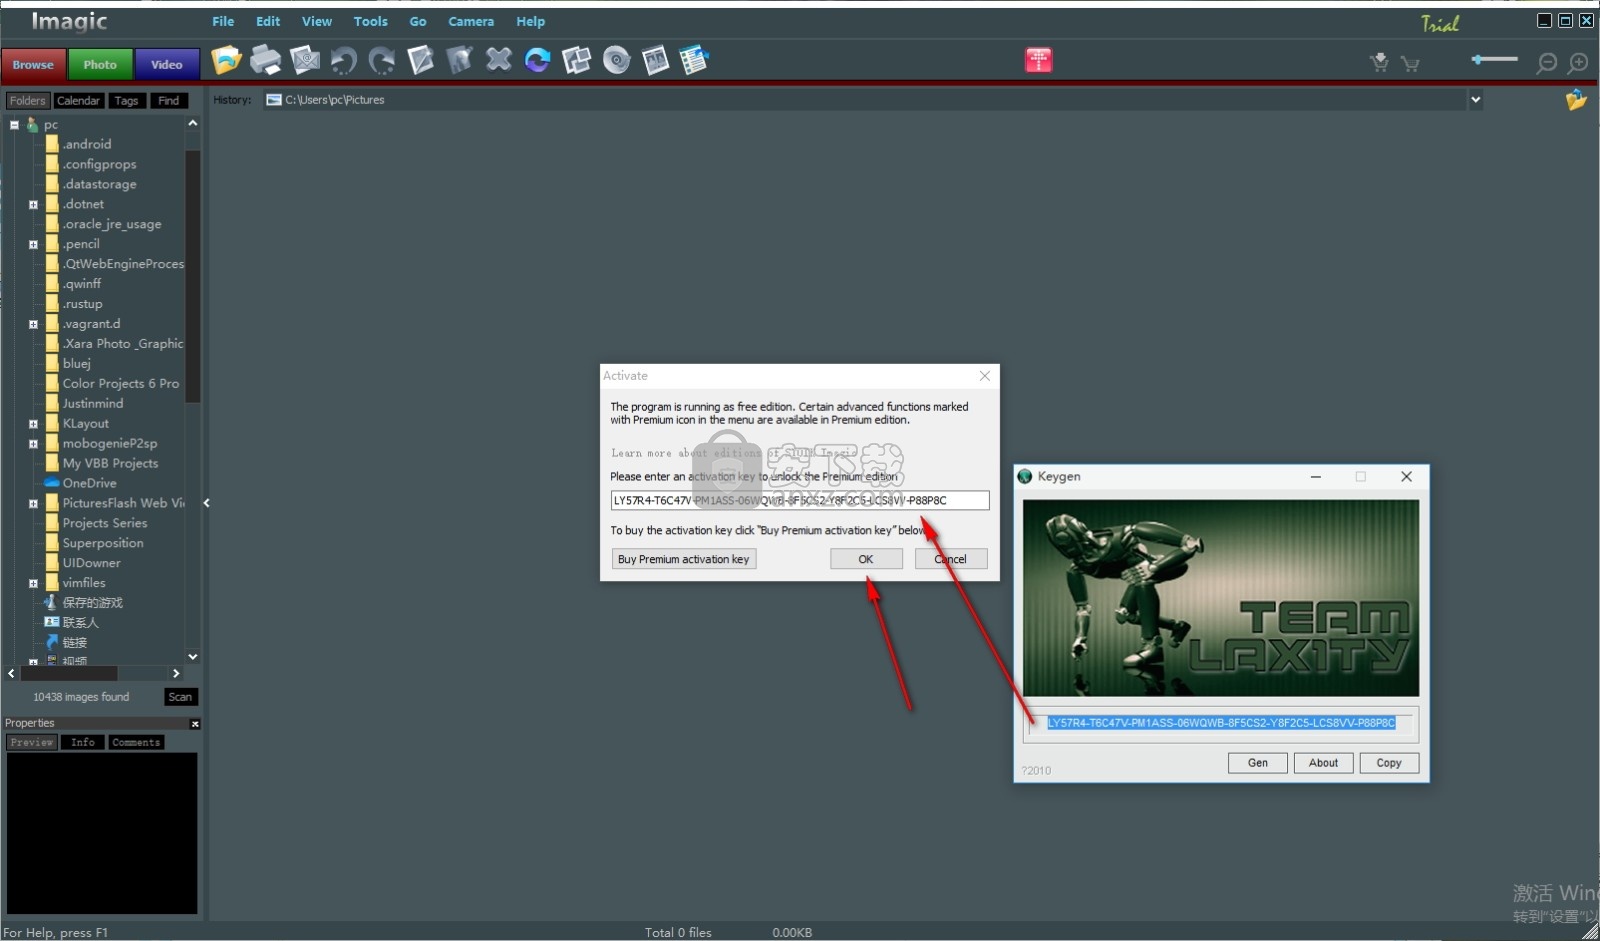Switch to Video mode
This screenshot has width=1600, height=941.
click(167, 64)
